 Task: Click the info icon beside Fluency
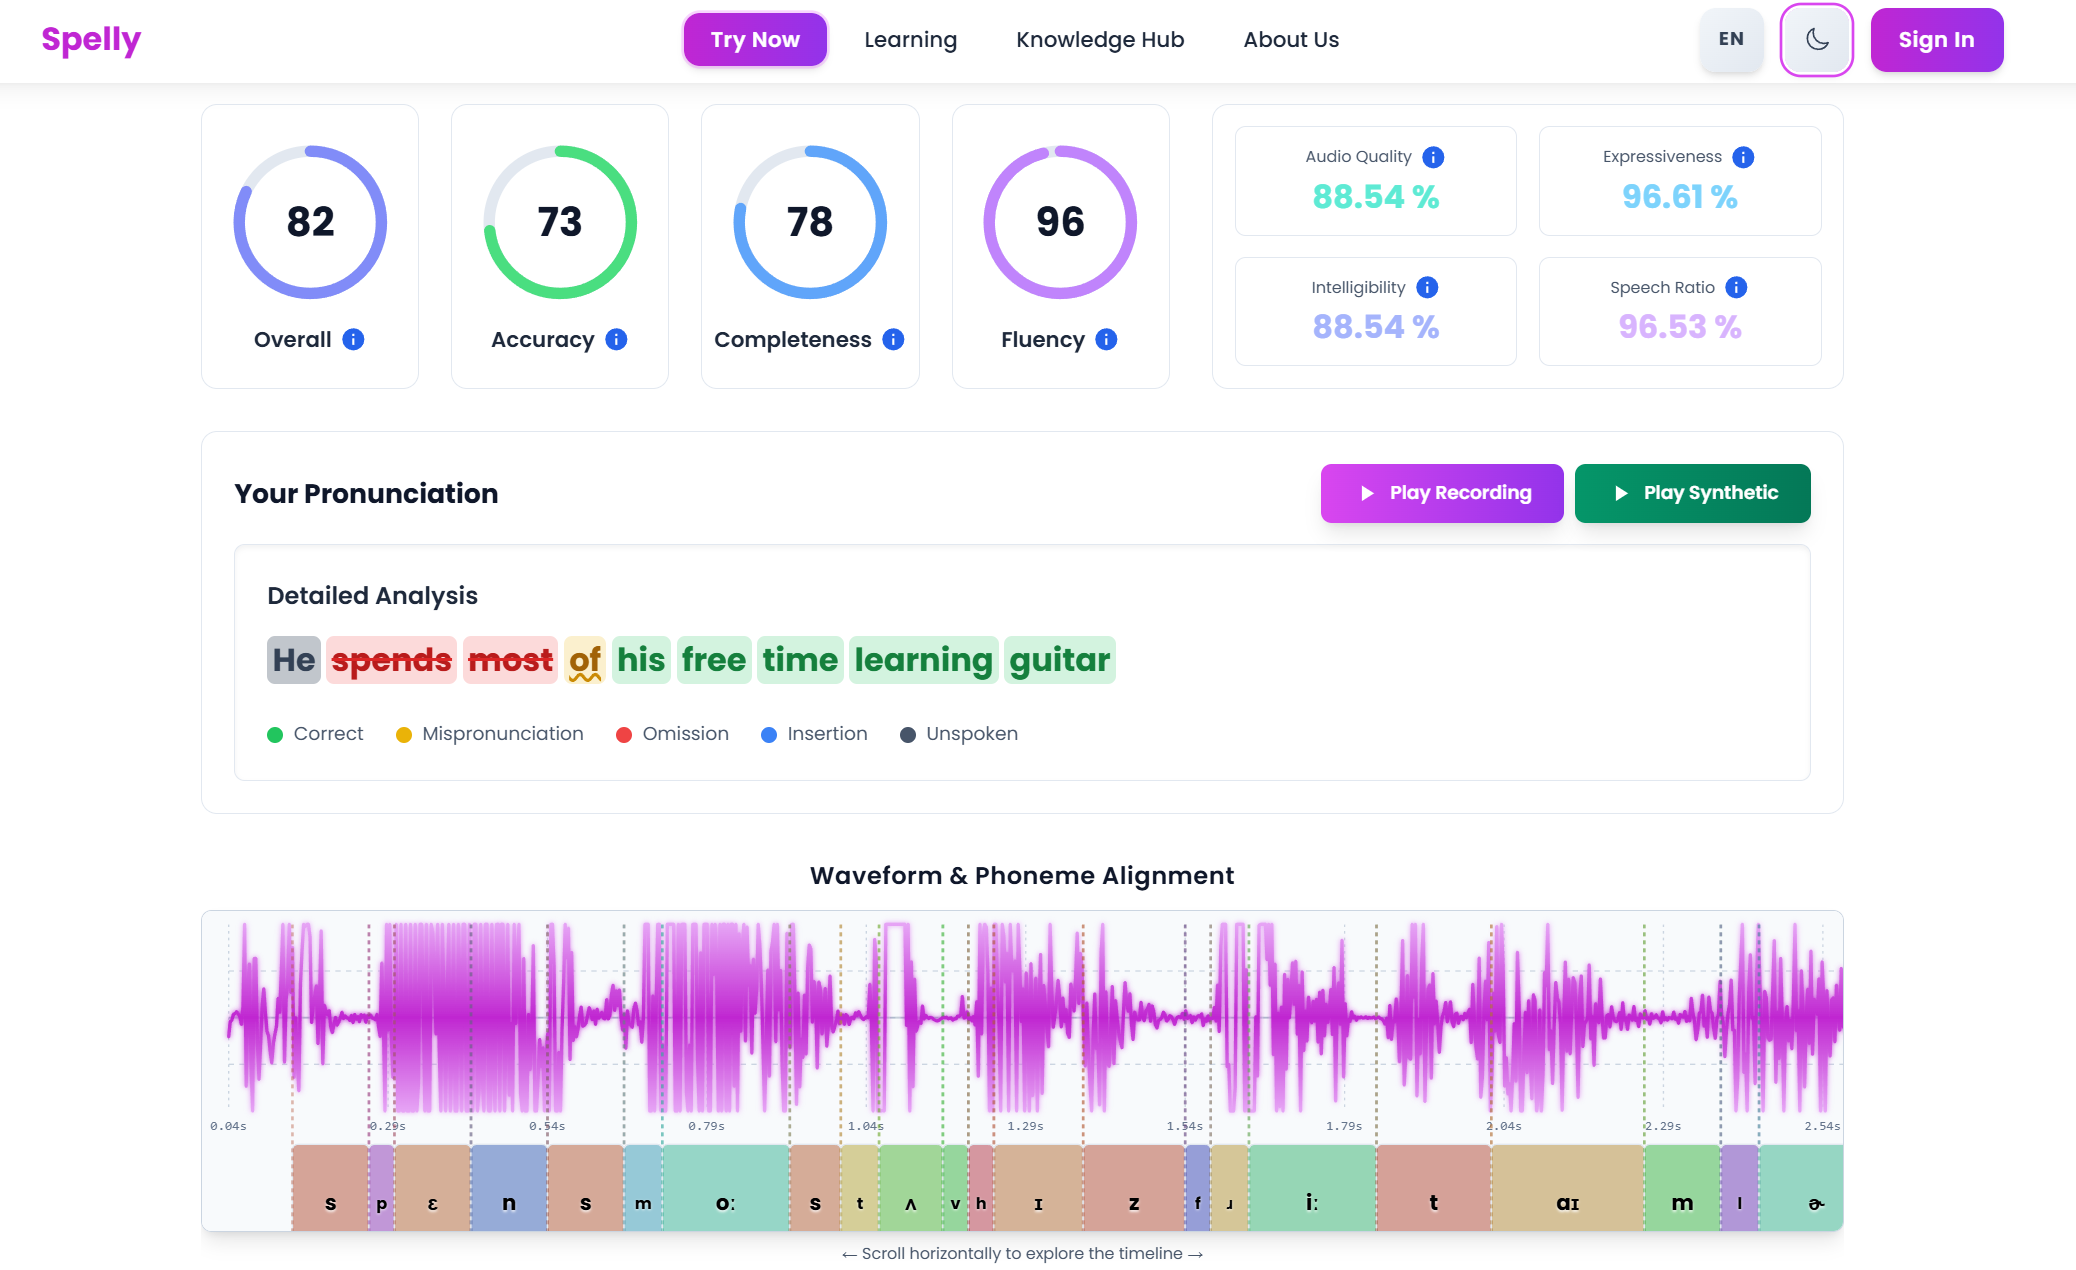(x=1106, y=340)
